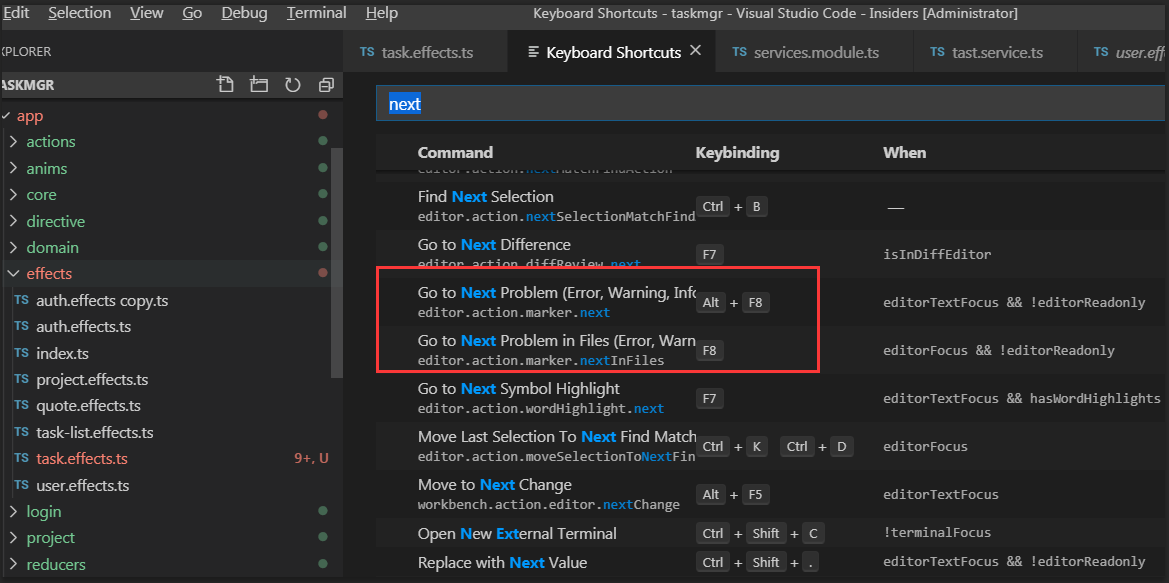
Task: Open the Debug menu
Action: pos(245,13)
